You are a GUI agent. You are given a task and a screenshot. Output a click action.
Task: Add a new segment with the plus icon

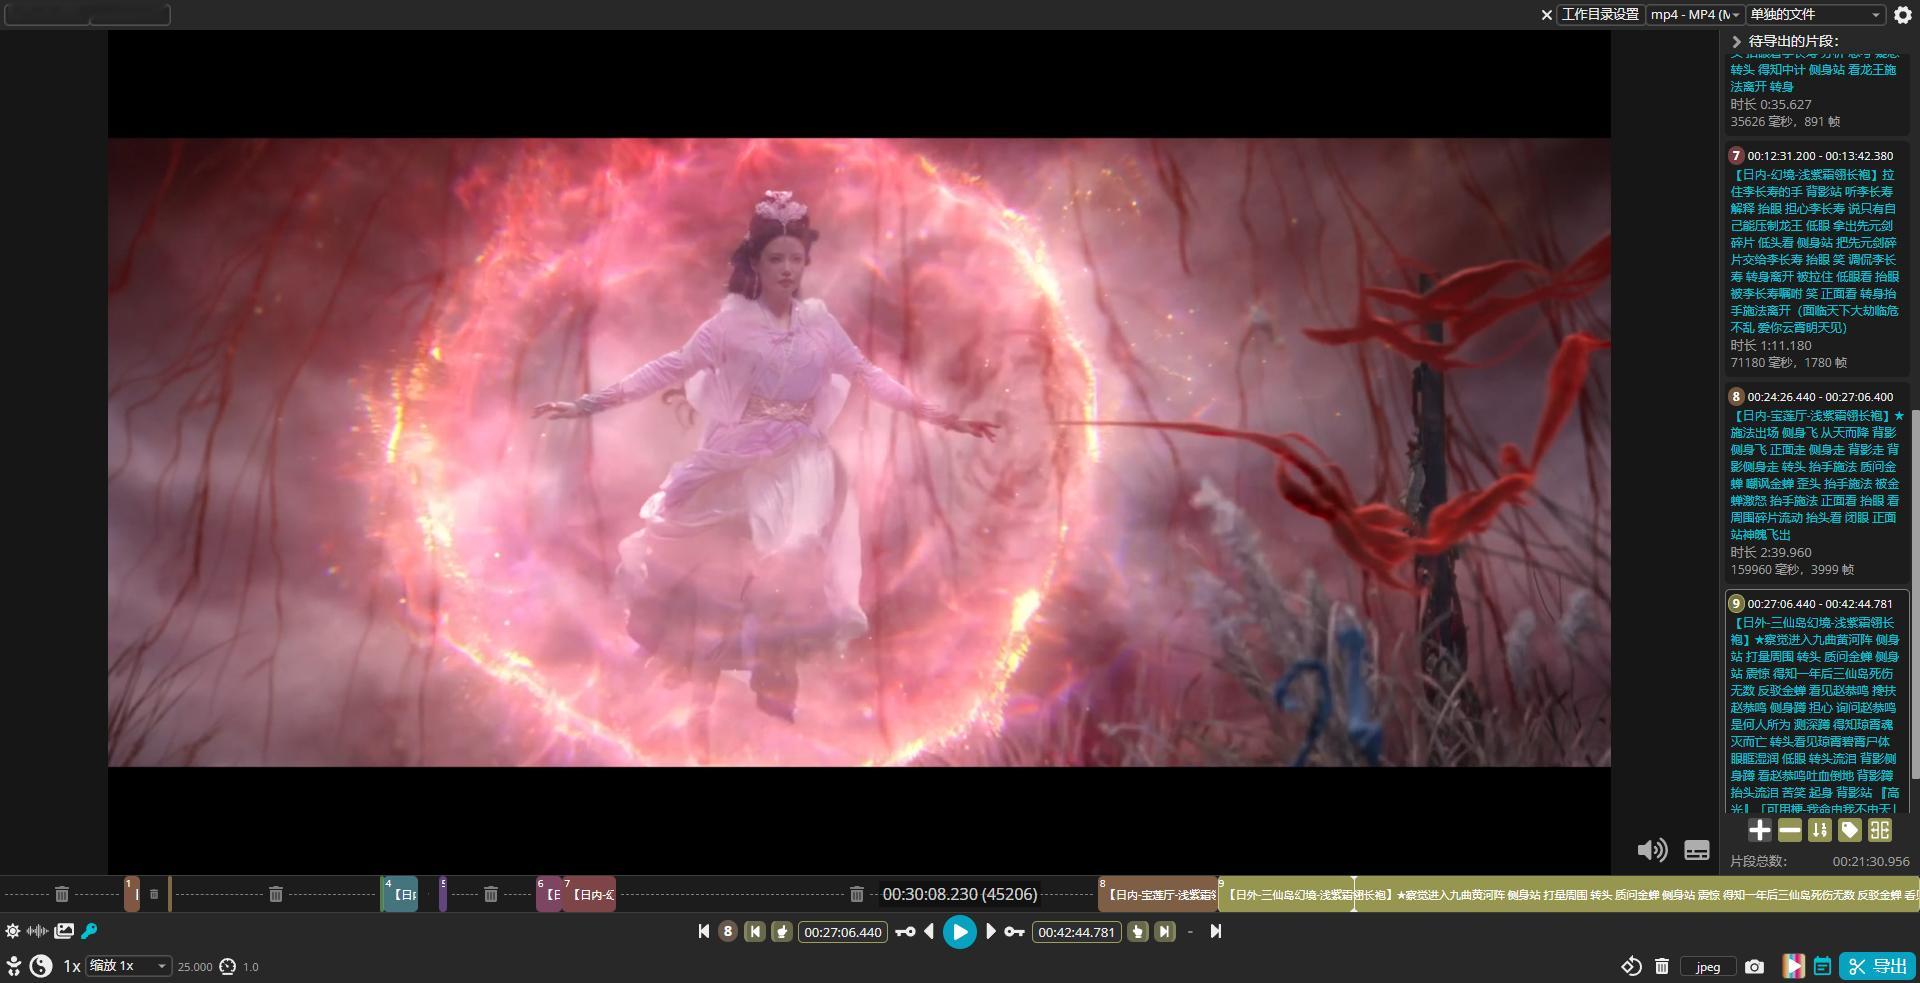coord(1760,830)
